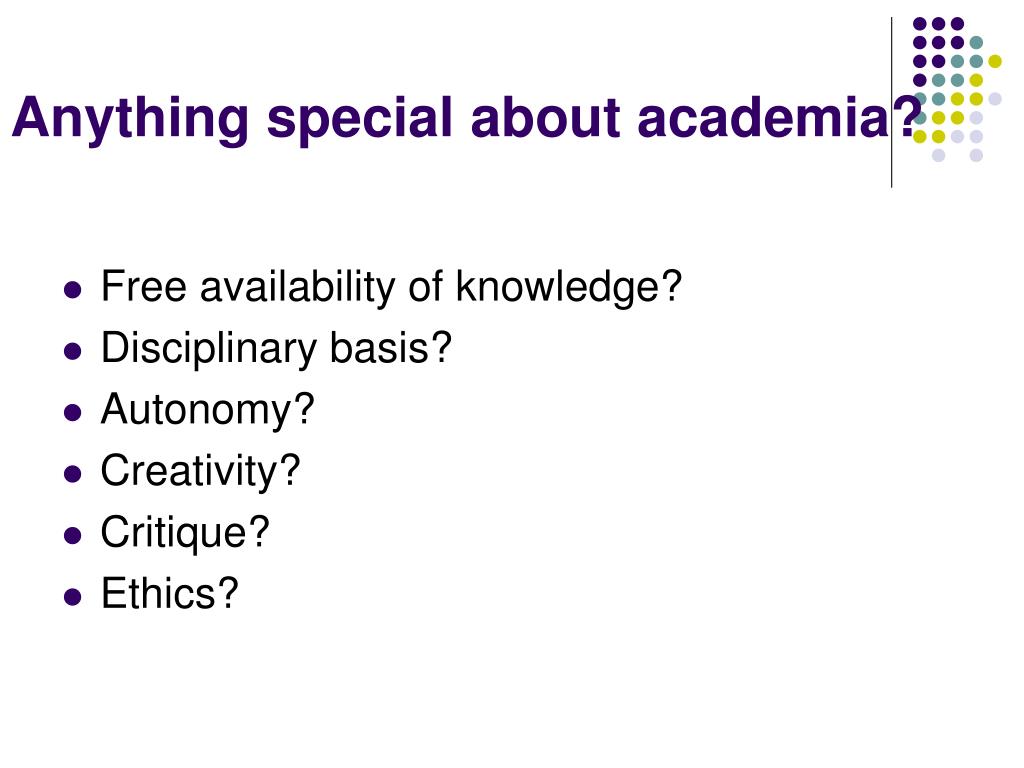
Task: Select the 'Autonomy?' bullet text
Action: [208, 409]
